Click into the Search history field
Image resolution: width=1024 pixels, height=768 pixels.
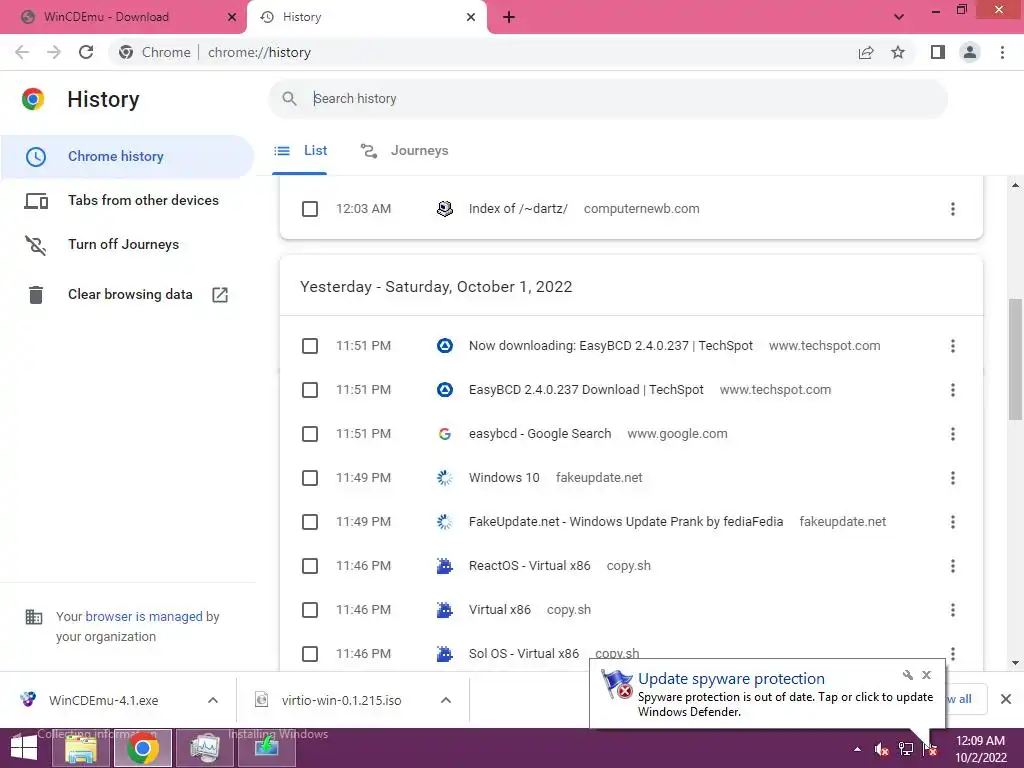click(x=607, y=99)
